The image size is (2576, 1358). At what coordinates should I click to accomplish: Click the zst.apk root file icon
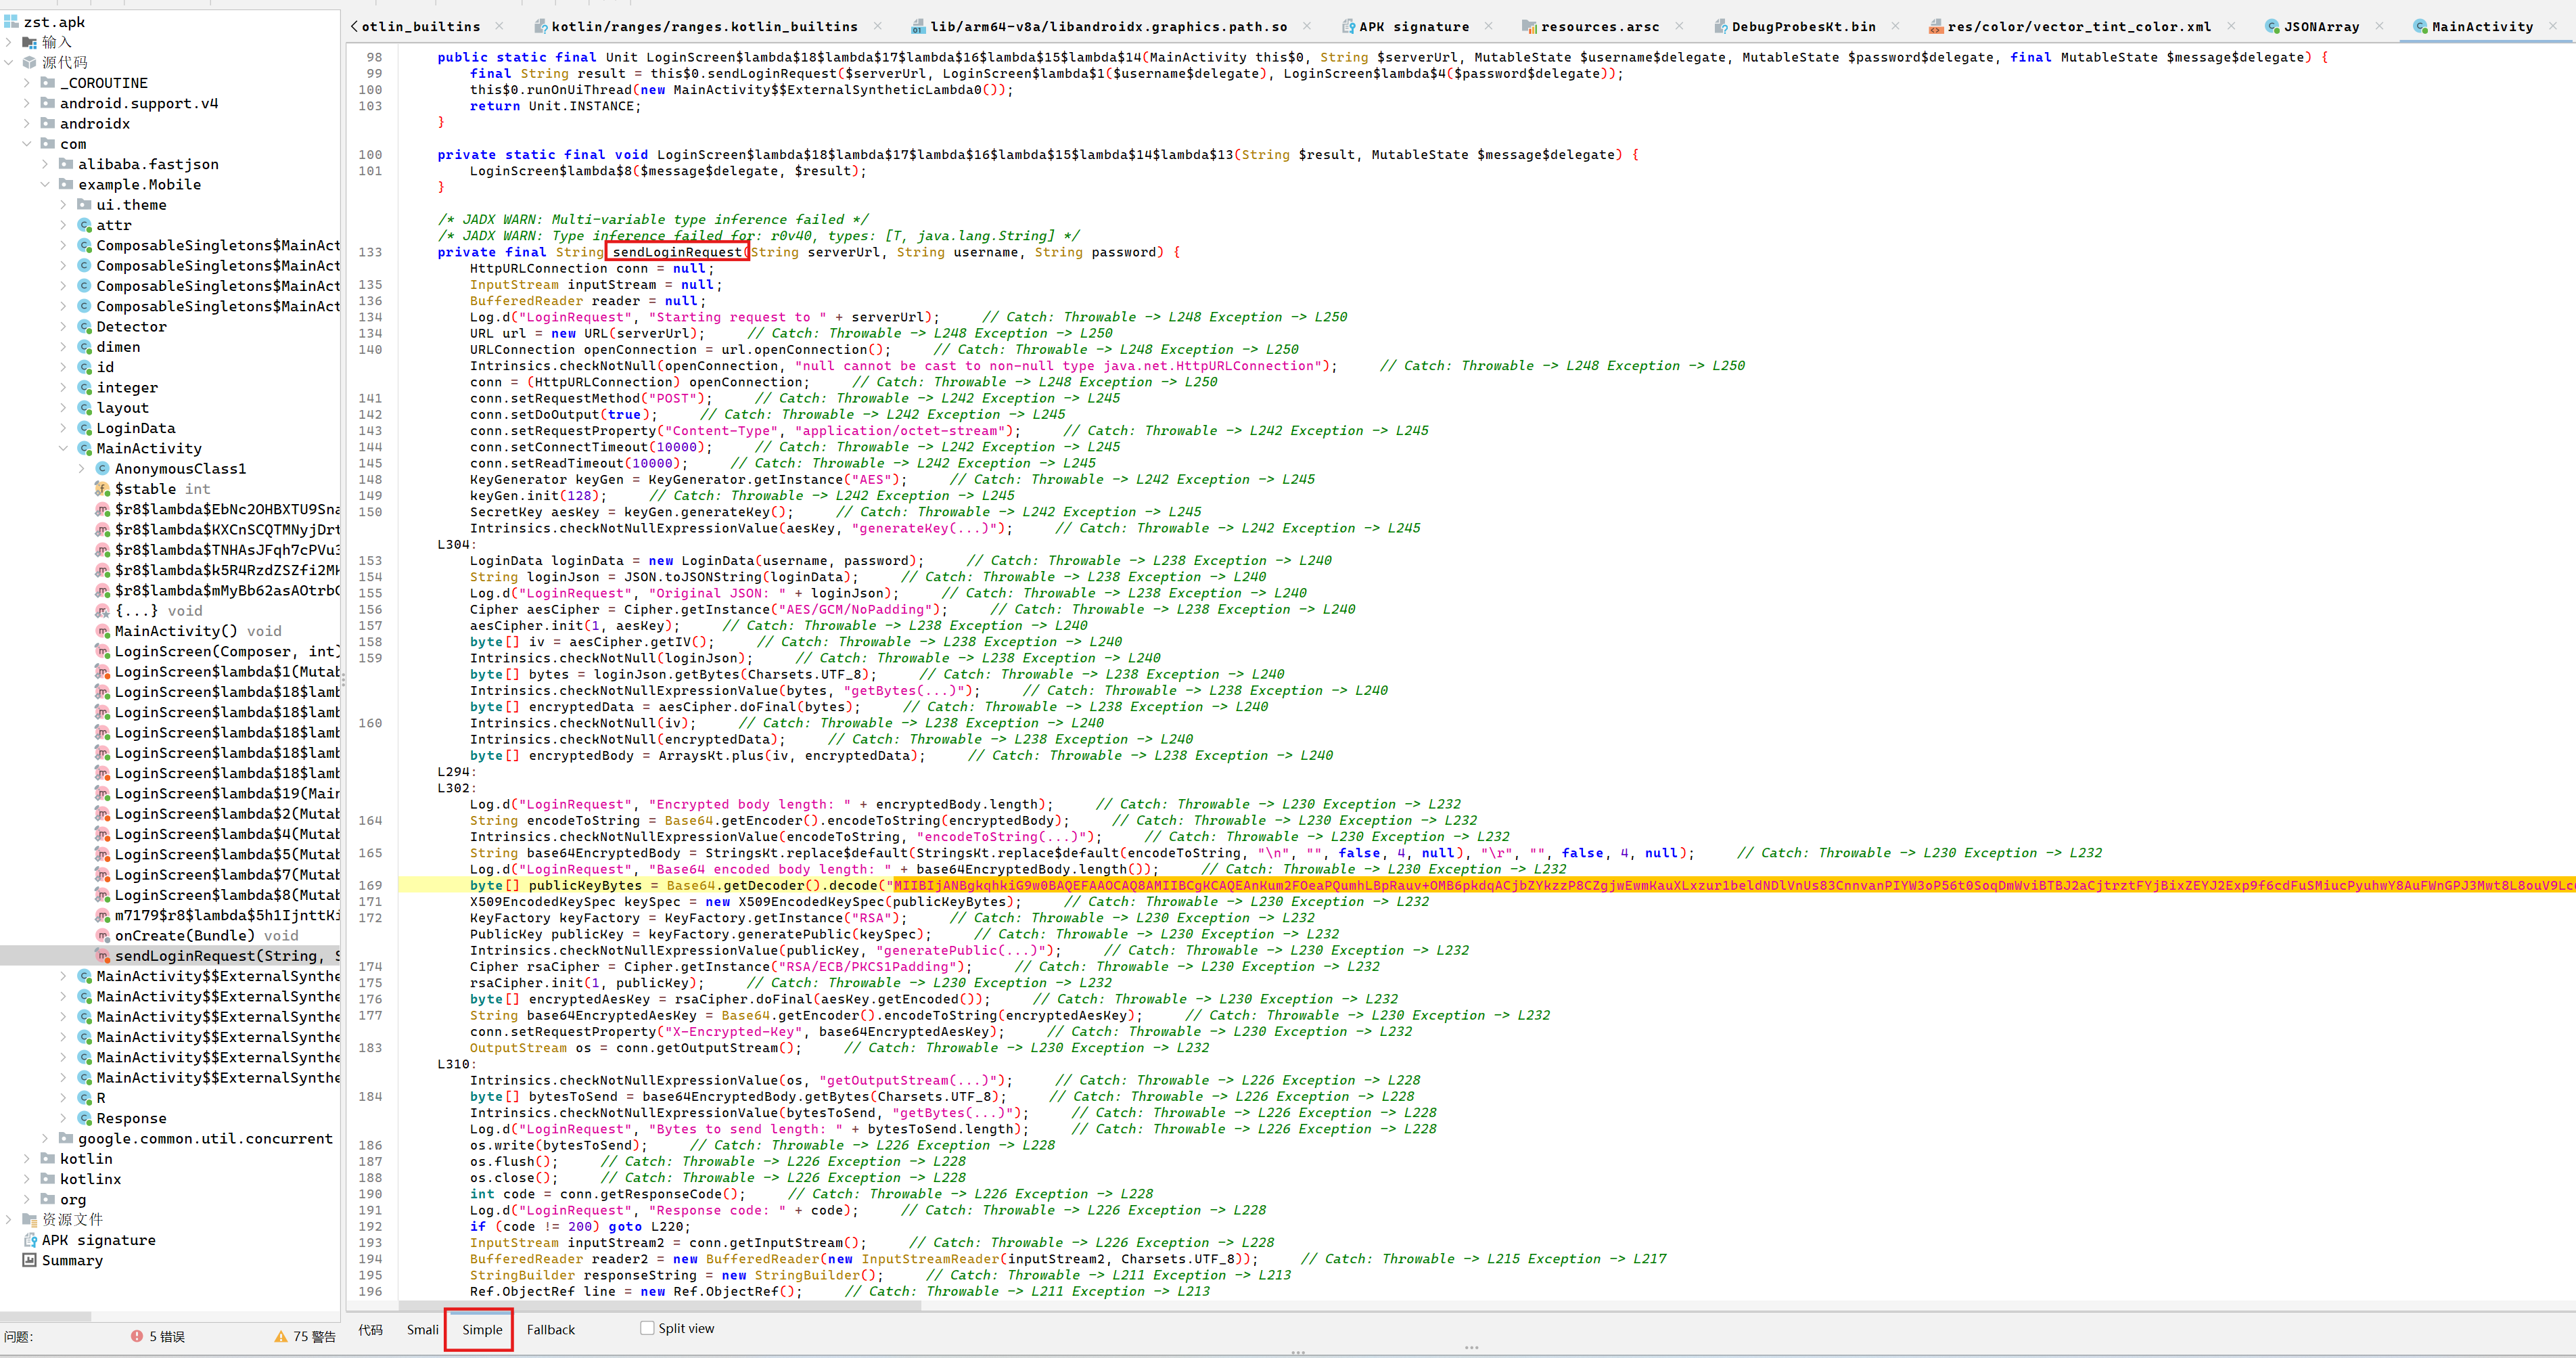pyautogui.click(x=12, y=22)
